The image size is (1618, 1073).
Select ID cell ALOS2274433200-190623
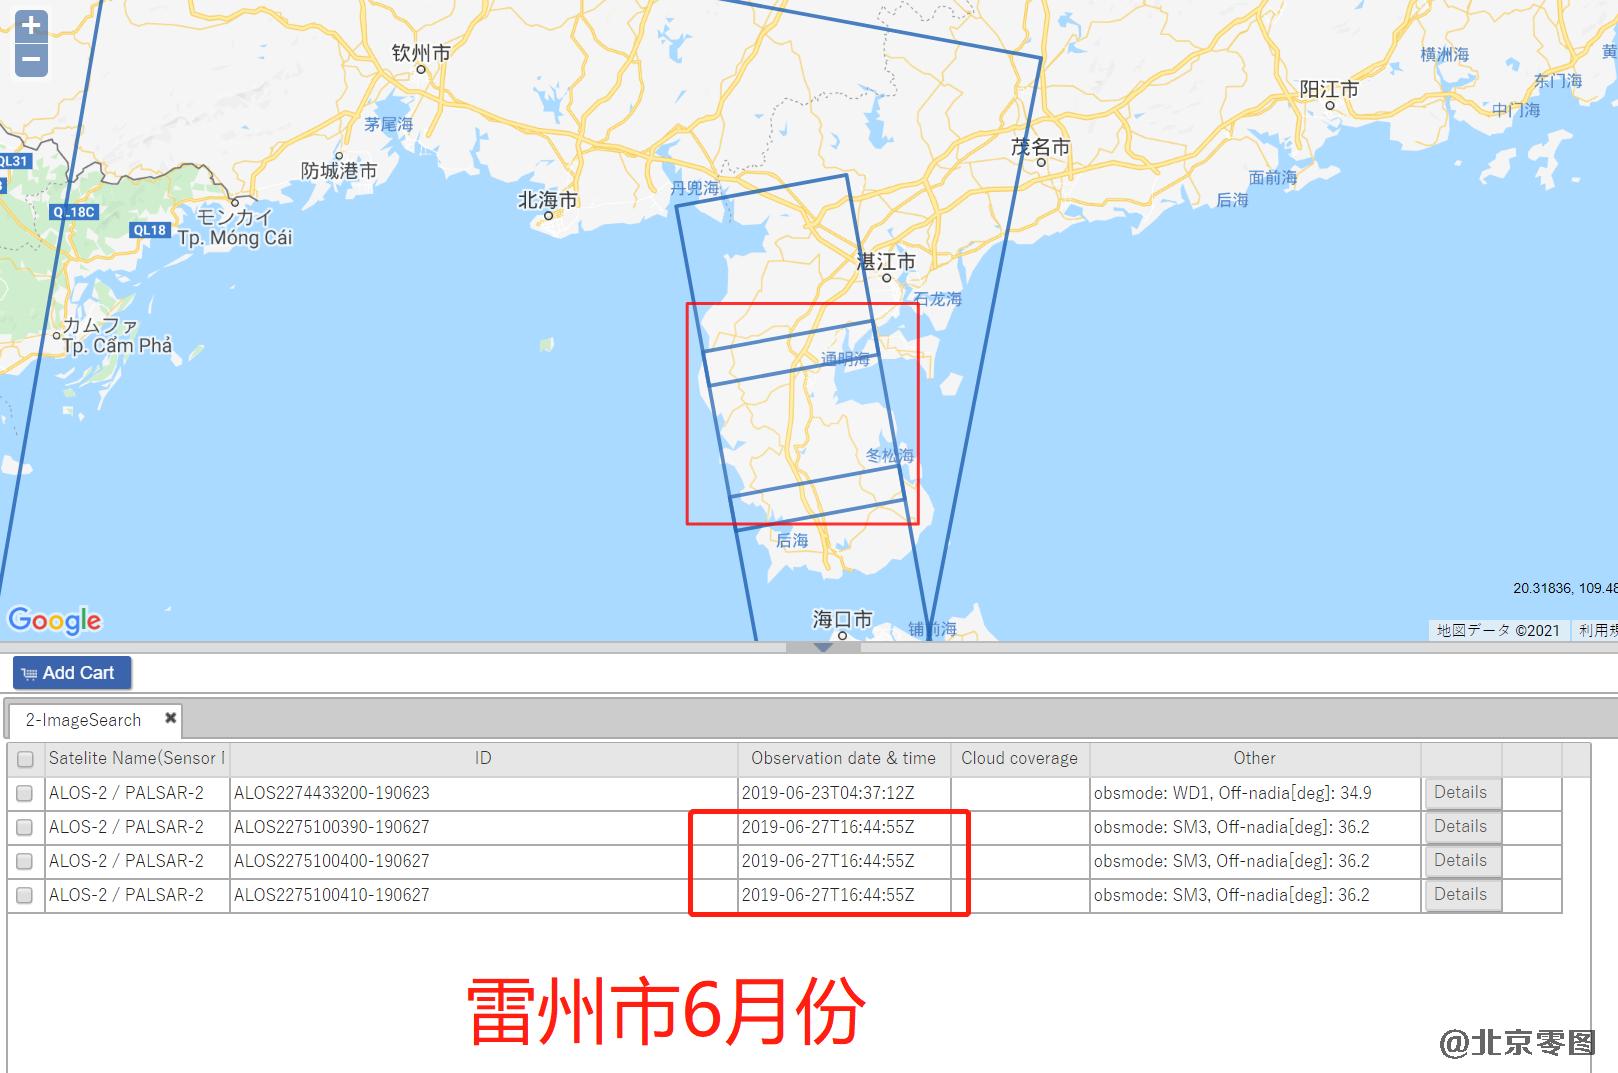[484, 793]
